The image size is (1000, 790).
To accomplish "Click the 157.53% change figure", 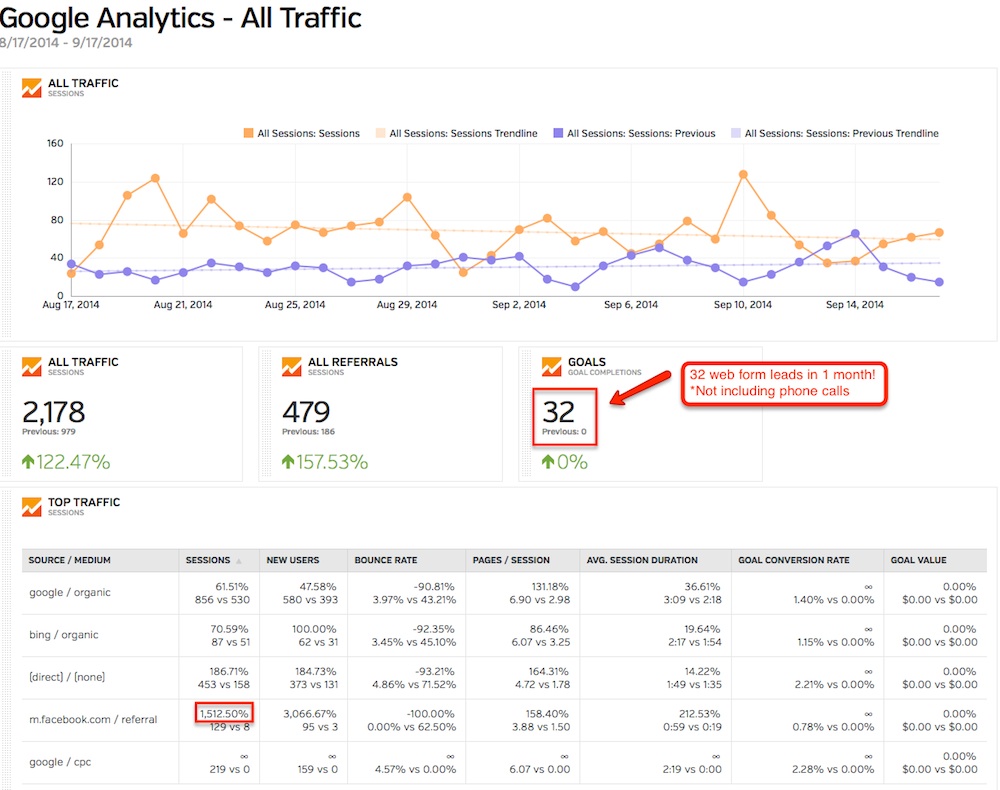I will [332, 462].
